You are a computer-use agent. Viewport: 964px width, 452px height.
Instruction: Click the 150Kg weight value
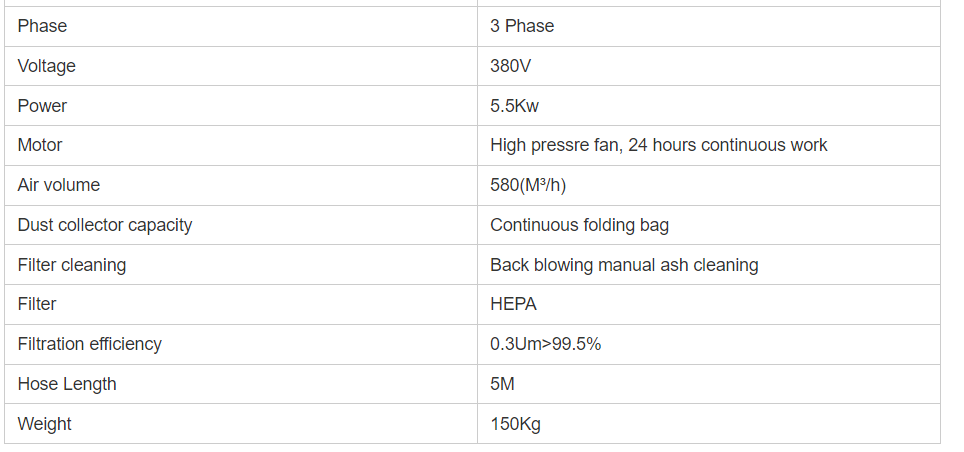515,424
